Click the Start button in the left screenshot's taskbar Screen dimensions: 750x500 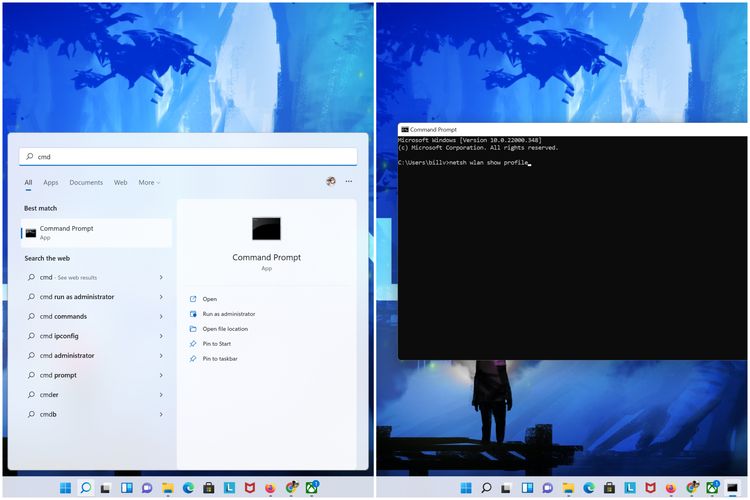[66, 488]
